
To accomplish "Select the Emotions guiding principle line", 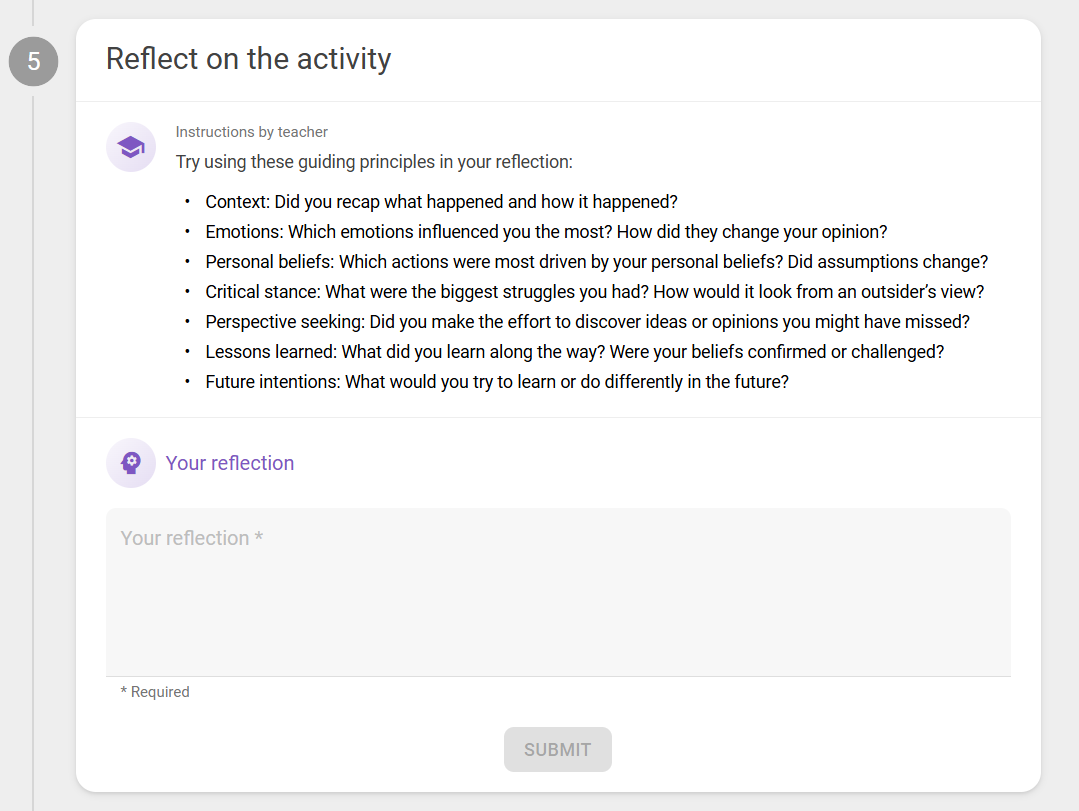I will point(546,232).
